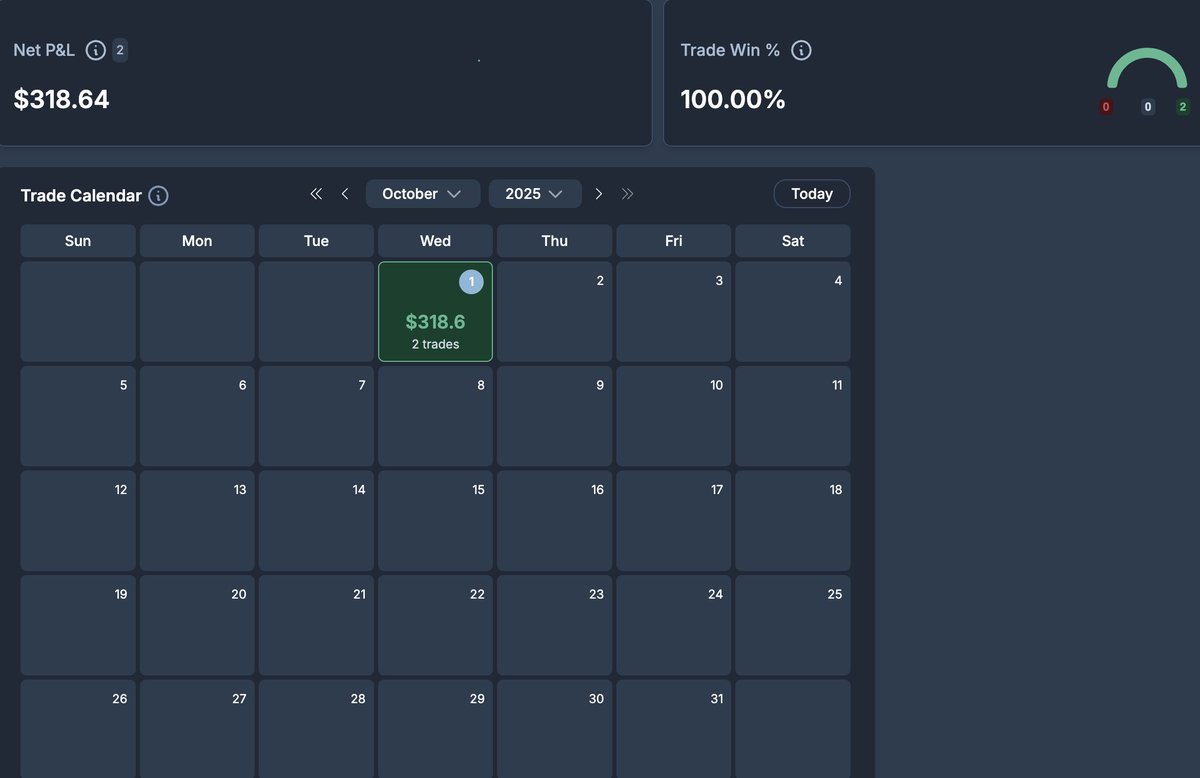Select October 8 in the calendar

tap(435, 416)
